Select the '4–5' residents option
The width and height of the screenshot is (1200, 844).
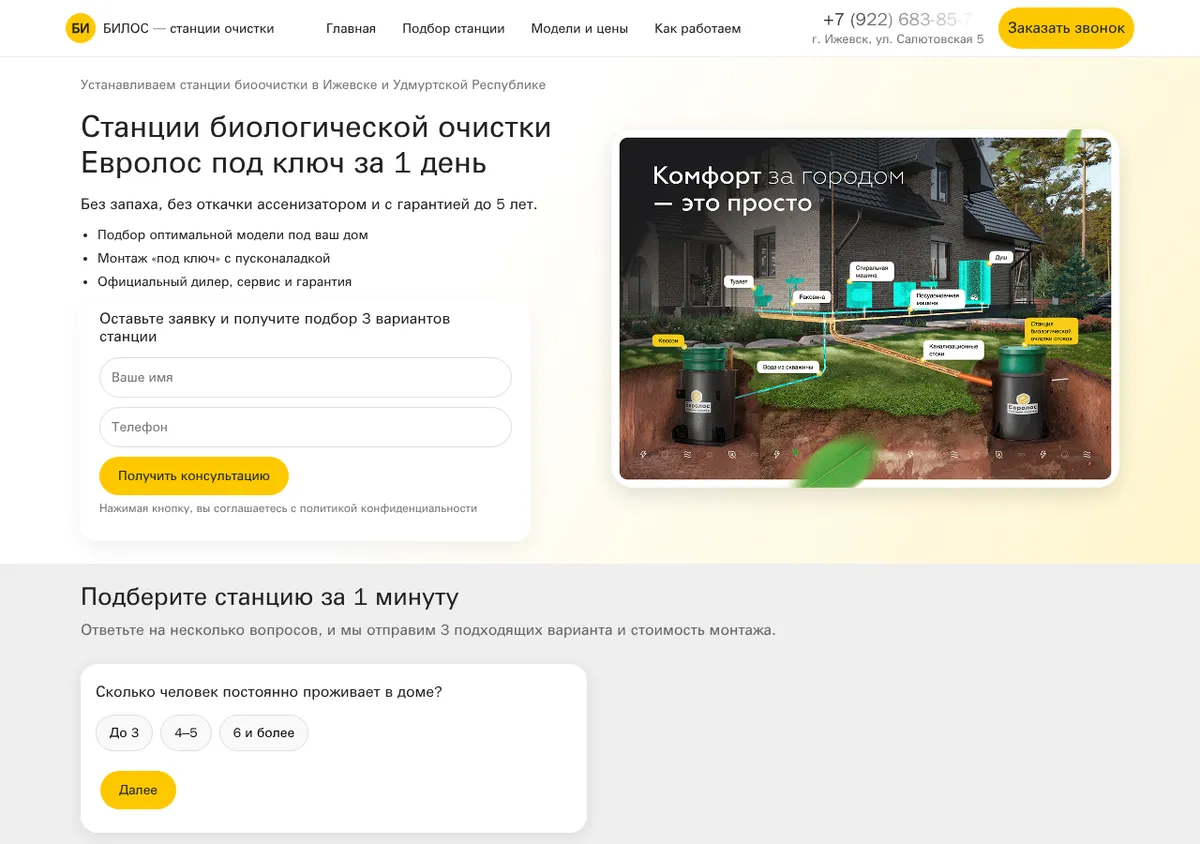pos(186,733)
